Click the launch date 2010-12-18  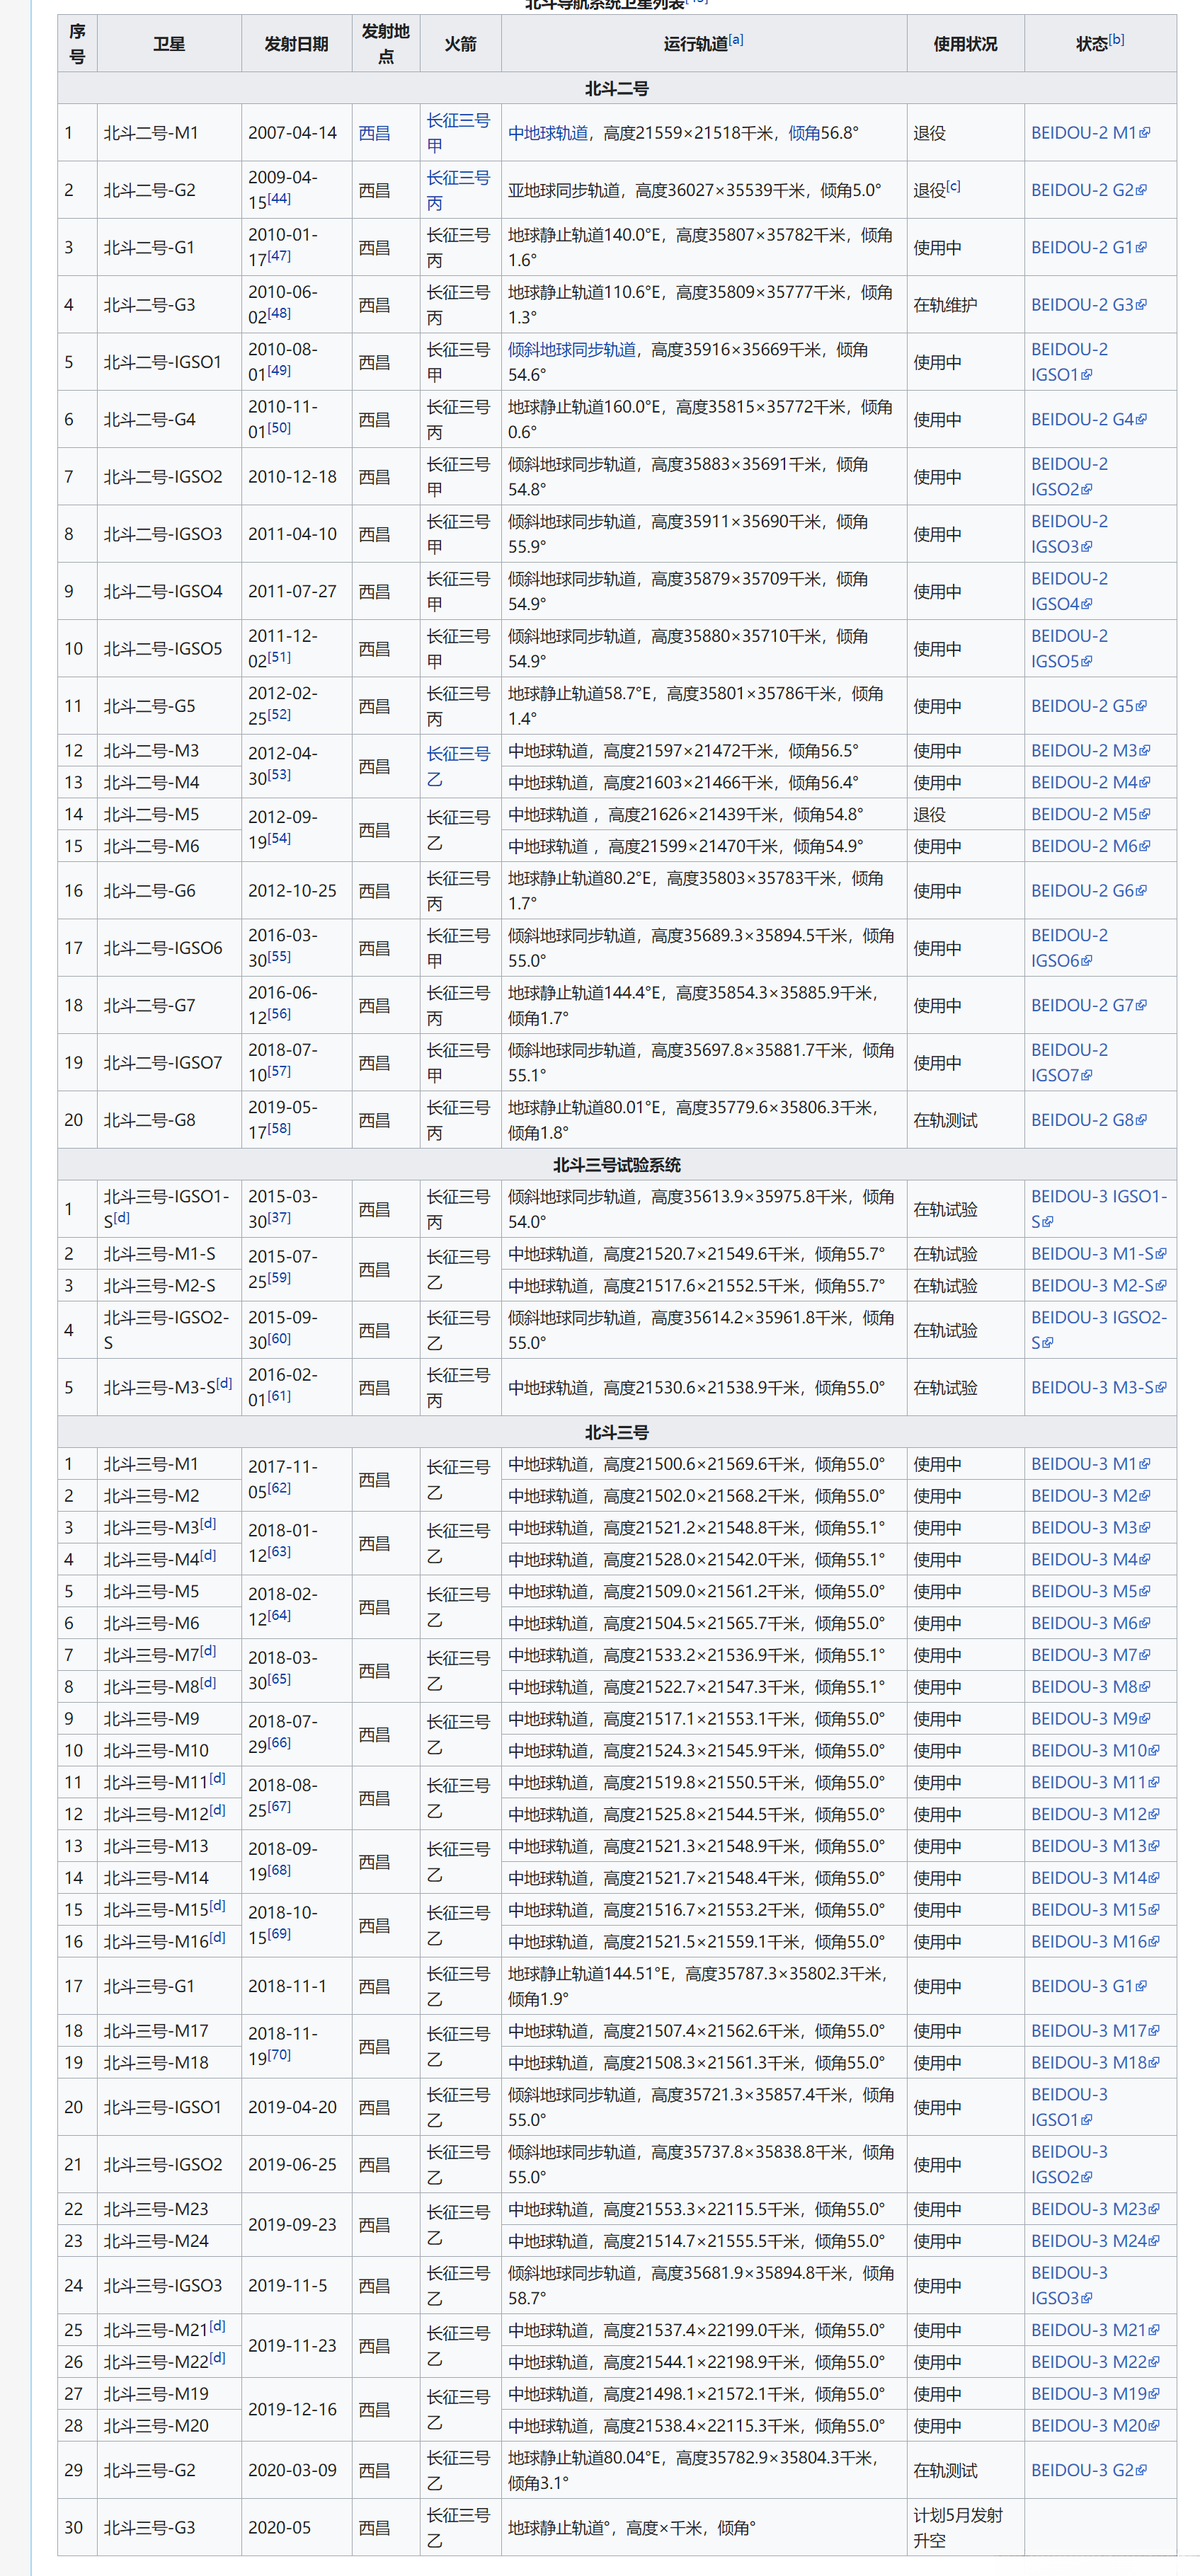point(292,477)
